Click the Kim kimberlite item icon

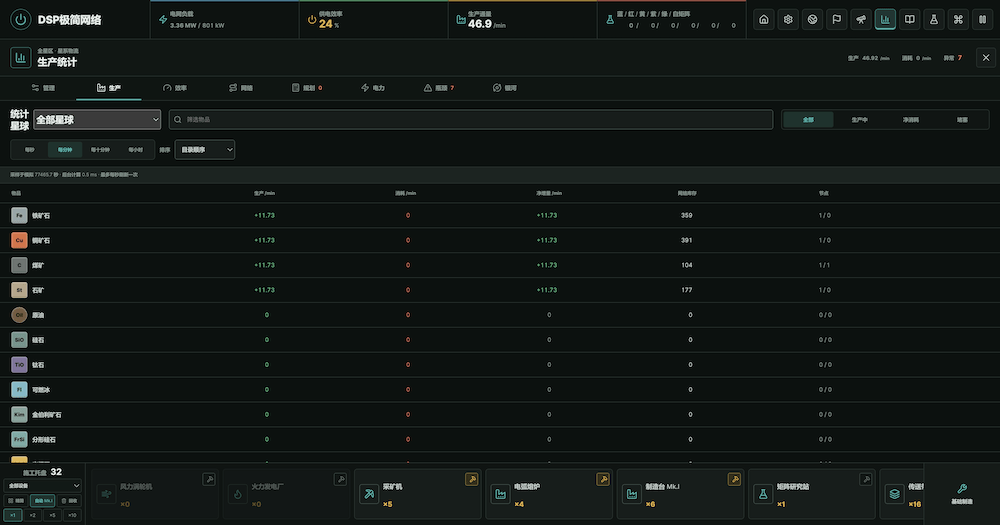(19, 415)
